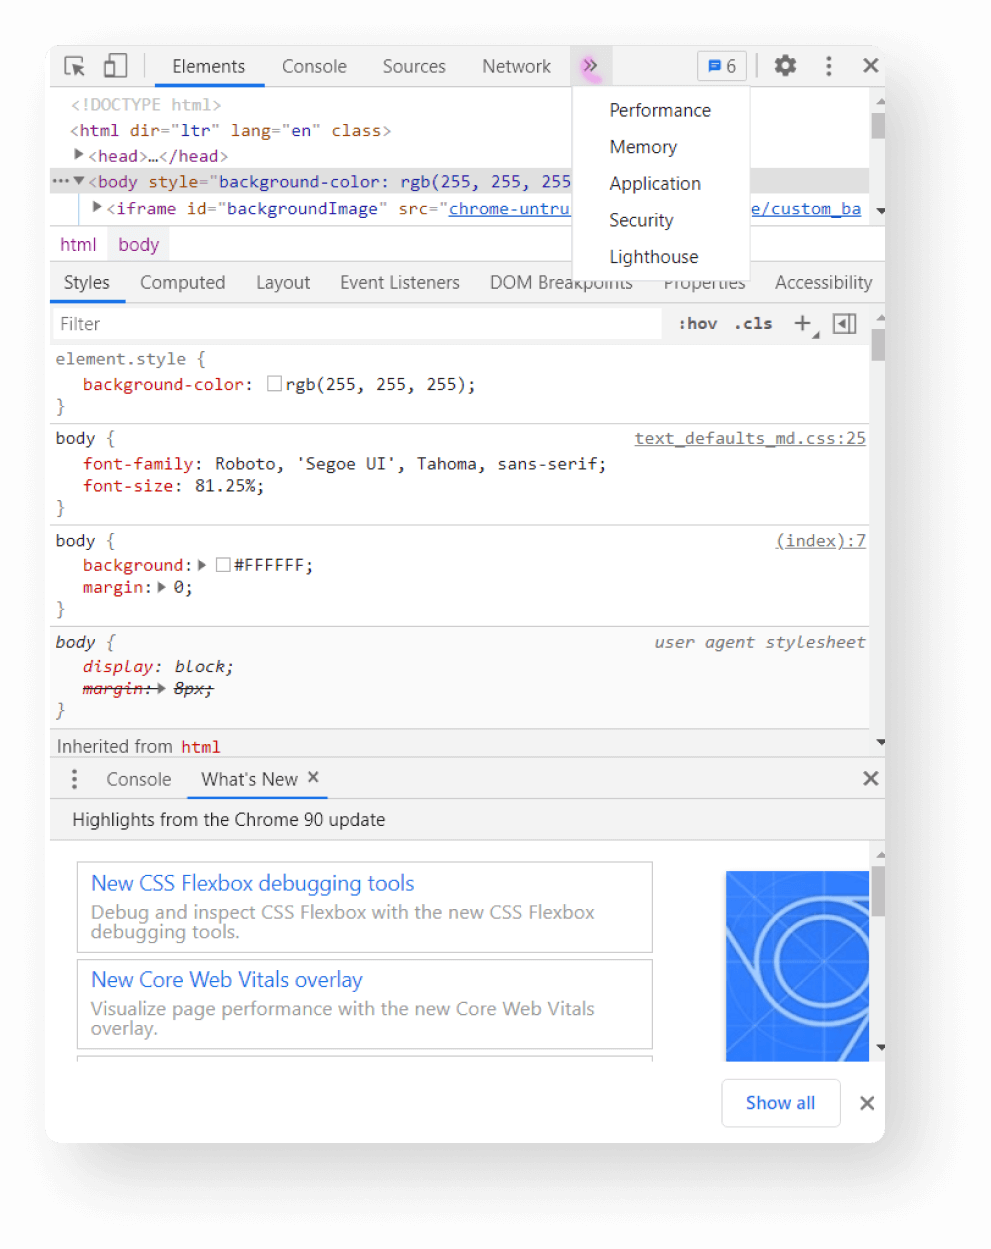The height and width of the screenshot is (1249, 991).
Task: Expand the iframe backgroundImage node
Action: click(97, 207)
